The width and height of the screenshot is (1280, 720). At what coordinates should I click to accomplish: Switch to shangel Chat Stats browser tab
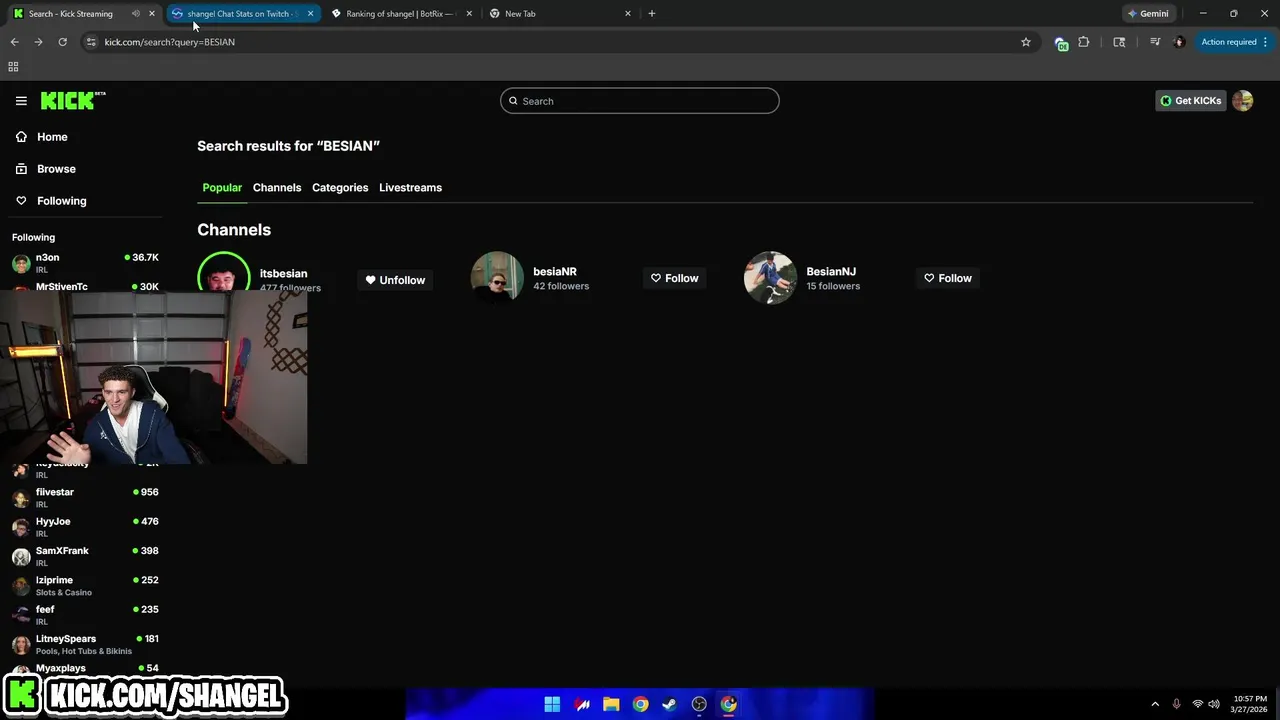(x=242, y=14)
